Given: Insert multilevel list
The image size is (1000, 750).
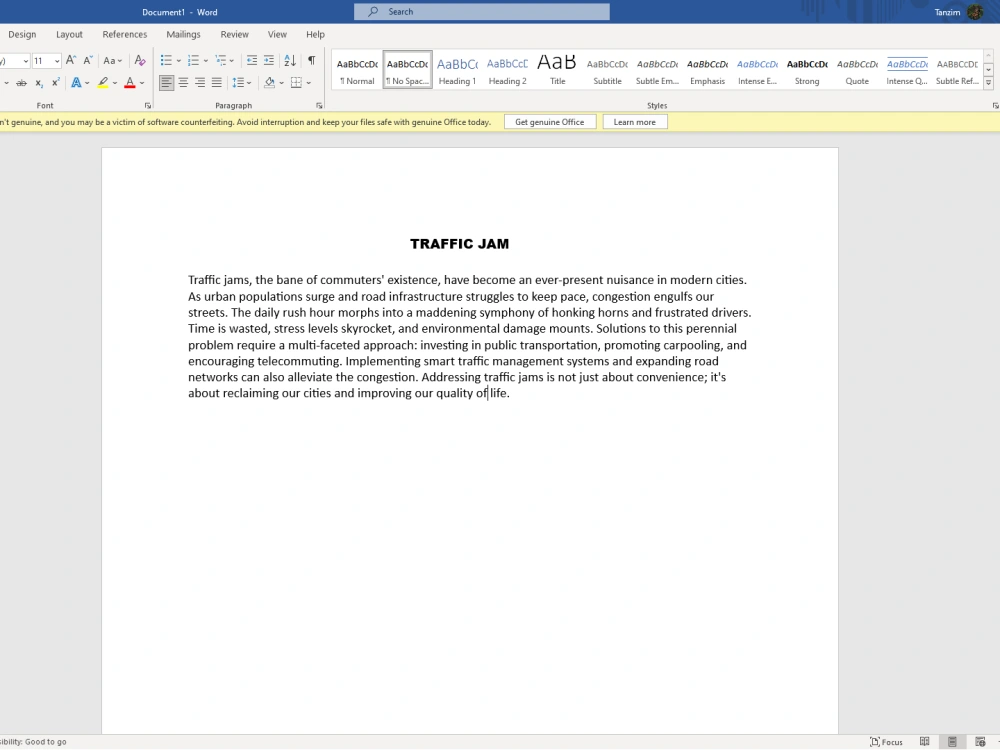Looking at the screenshot, I should (x=221, y=61).
